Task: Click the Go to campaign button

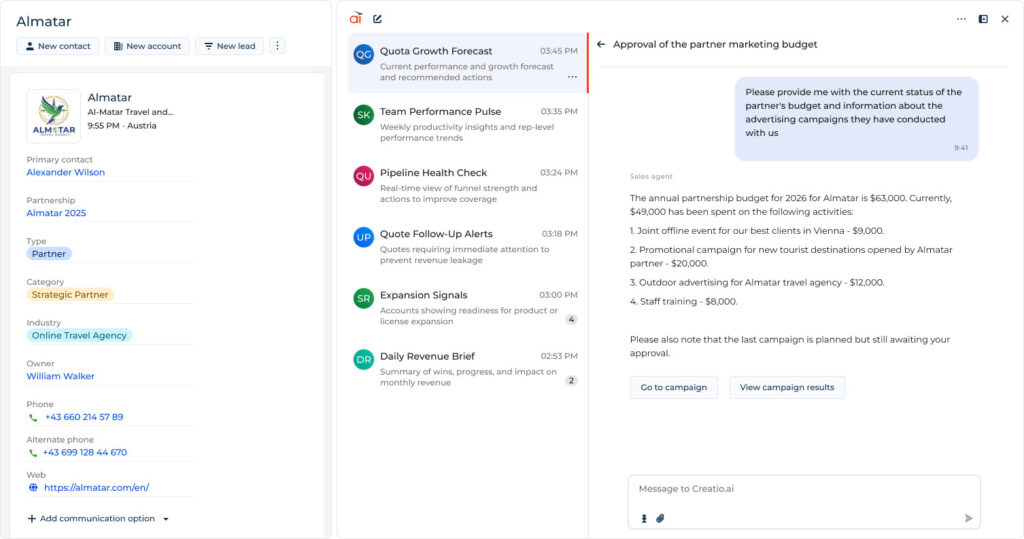Action: pos(674,387)
